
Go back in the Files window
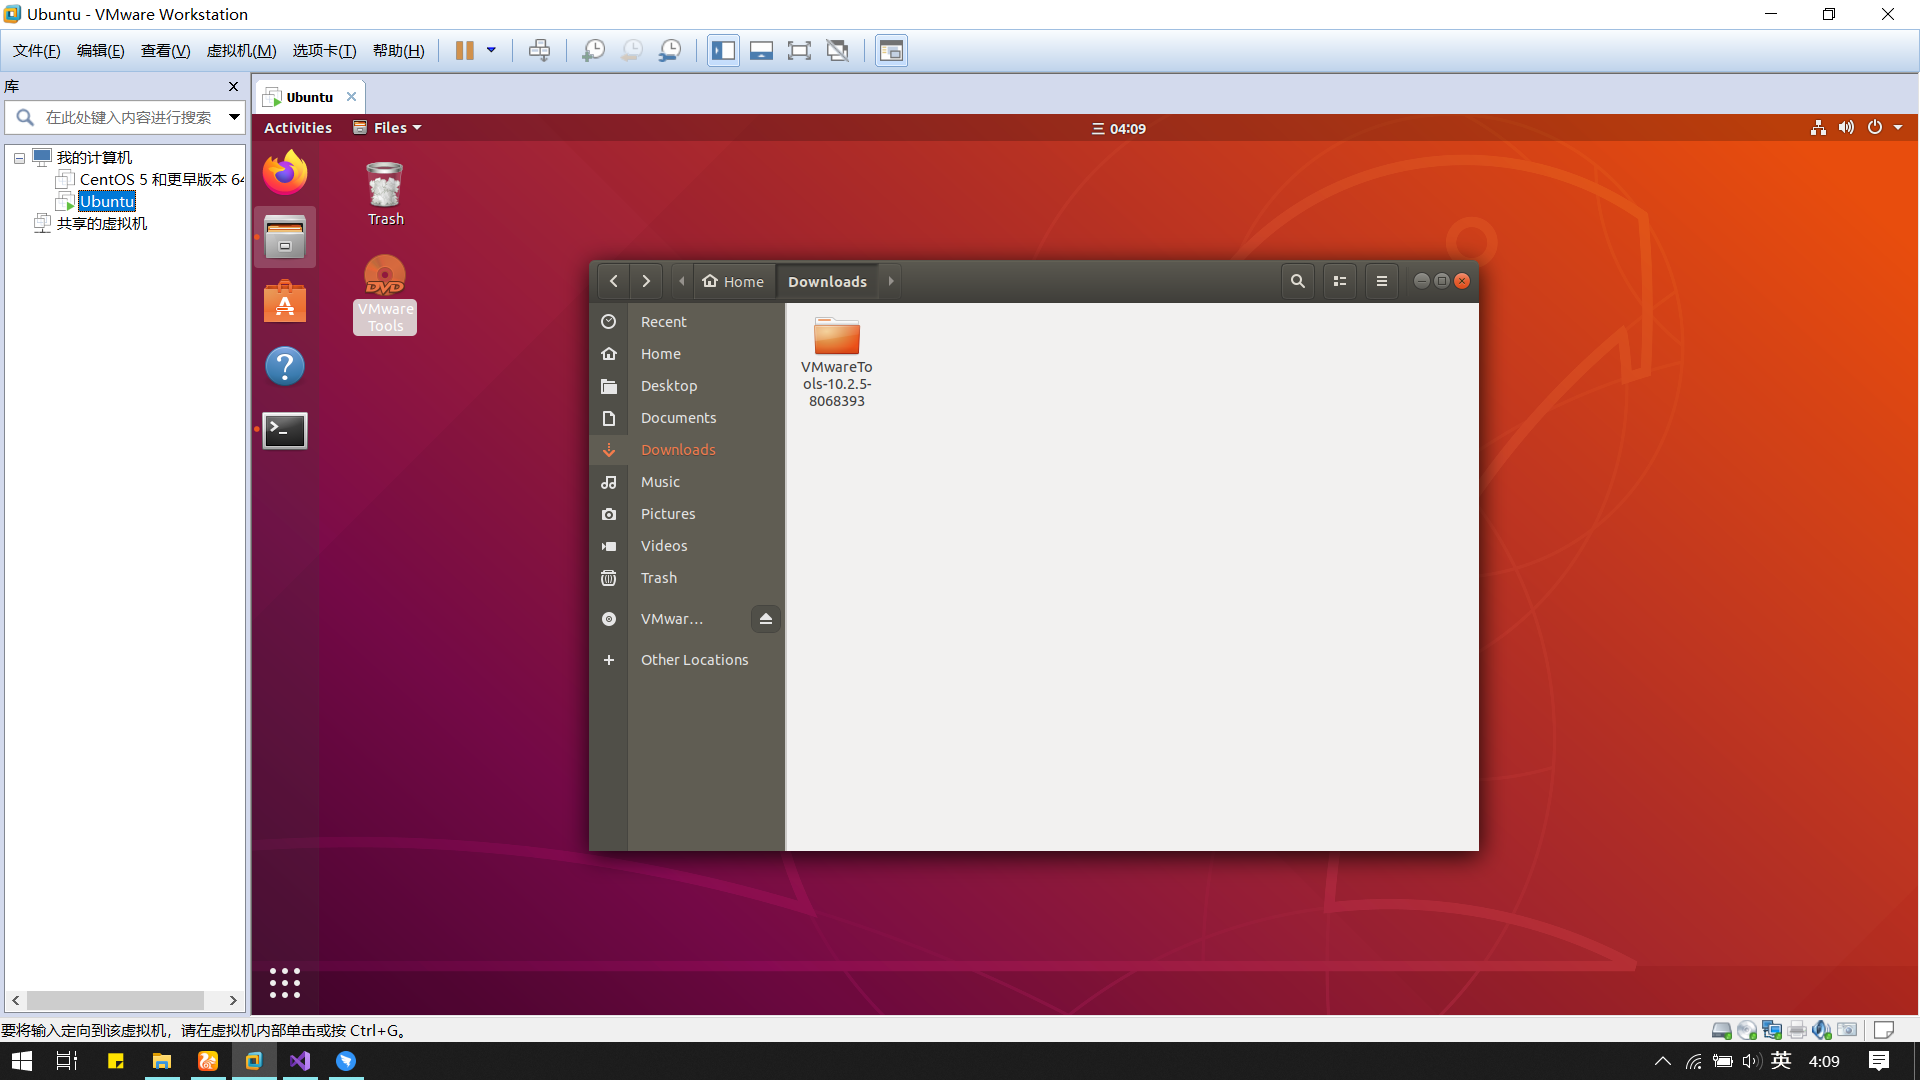point(614,282)
